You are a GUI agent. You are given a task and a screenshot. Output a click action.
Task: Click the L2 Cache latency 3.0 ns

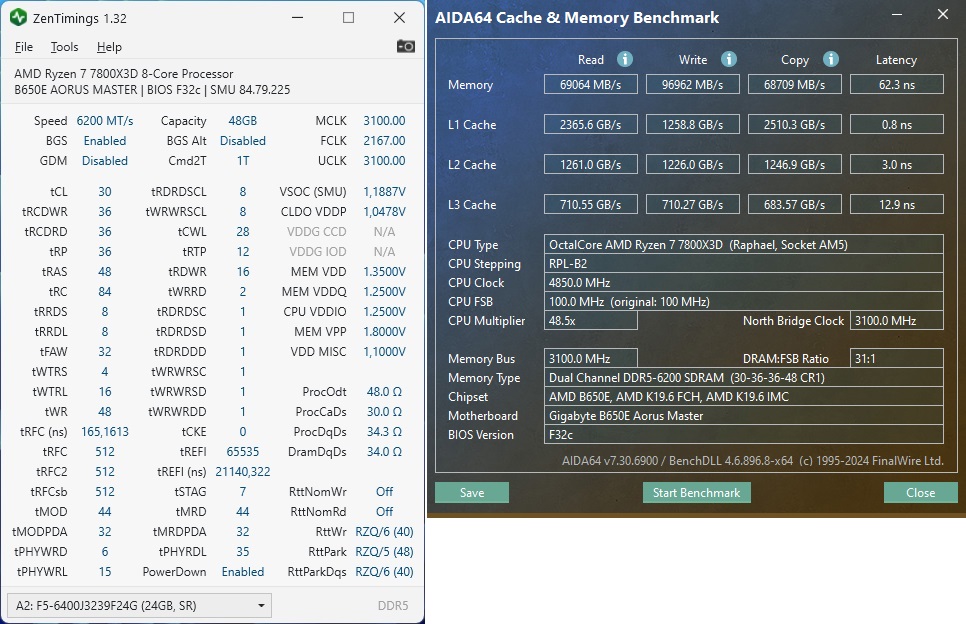(896, 164)
